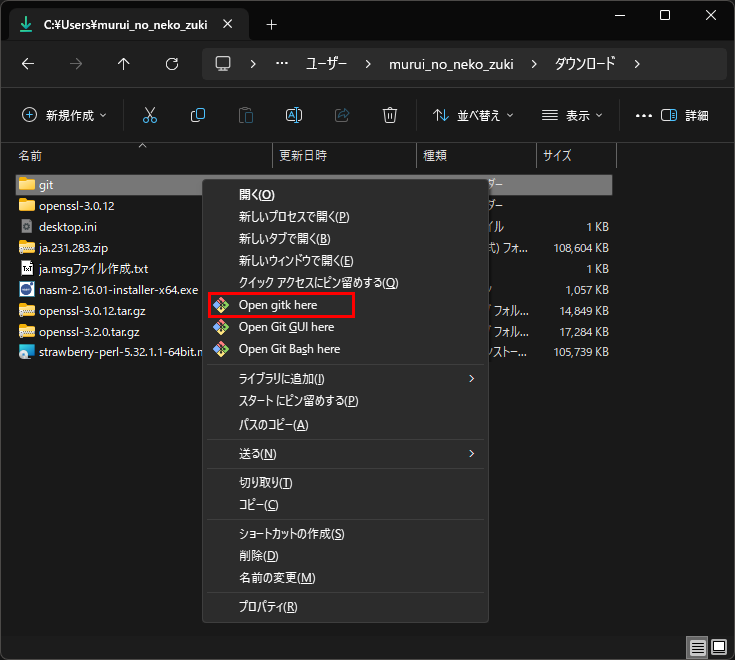Choose 新しいプロセスで開く(P)
Image resolution: width=735 pixels, height=660 pixels.
pyautogui.click(x=345, y=217)
